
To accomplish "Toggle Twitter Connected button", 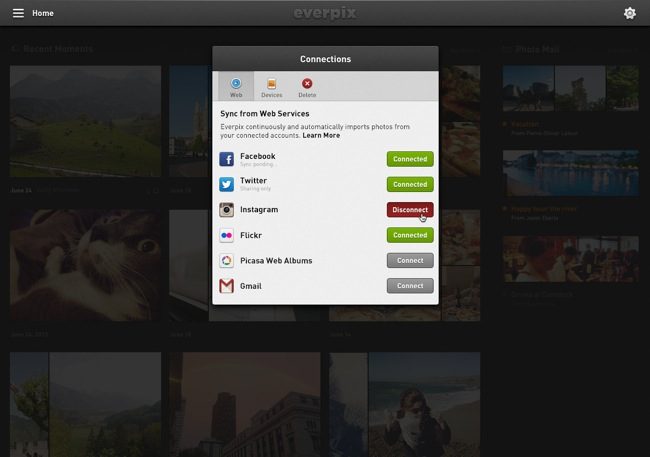I will click(x=410, y=184).
